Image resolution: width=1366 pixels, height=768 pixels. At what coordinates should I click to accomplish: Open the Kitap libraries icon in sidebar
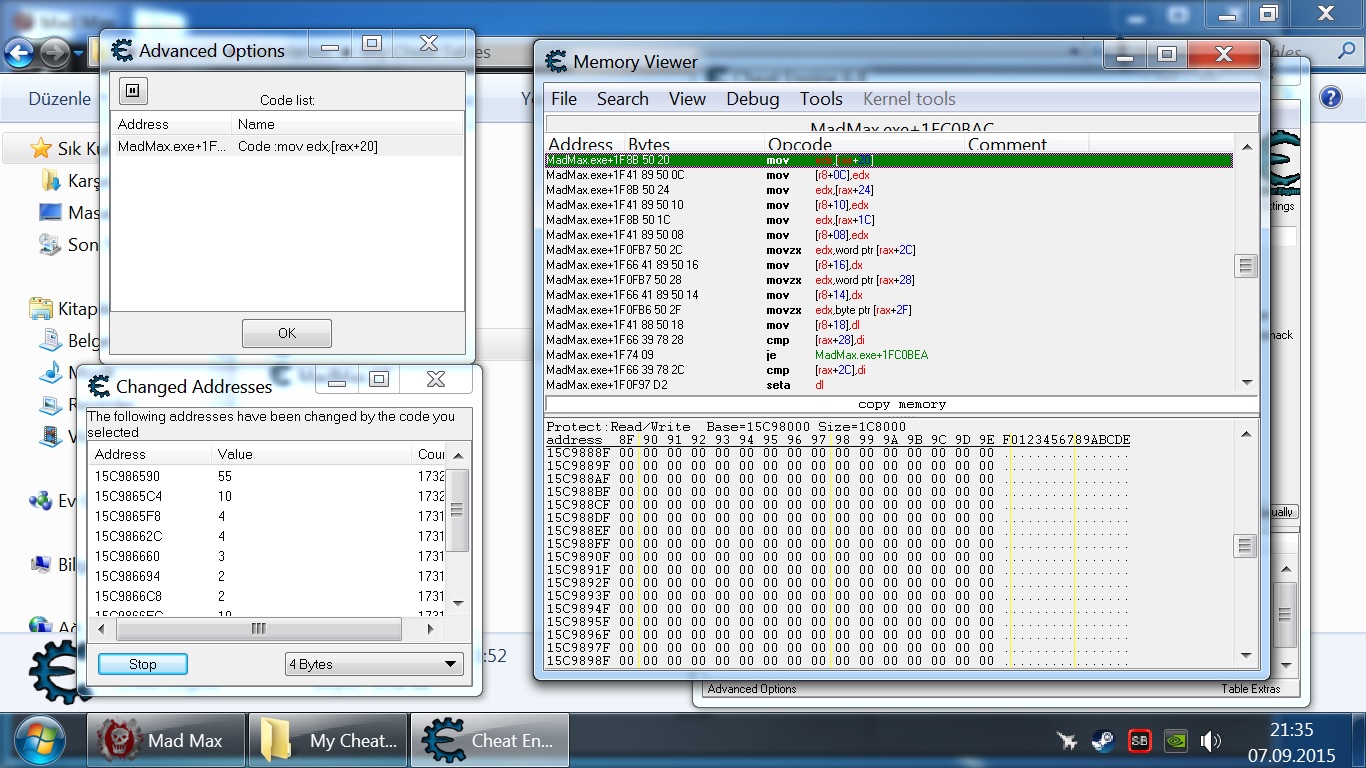coord(41,307)
